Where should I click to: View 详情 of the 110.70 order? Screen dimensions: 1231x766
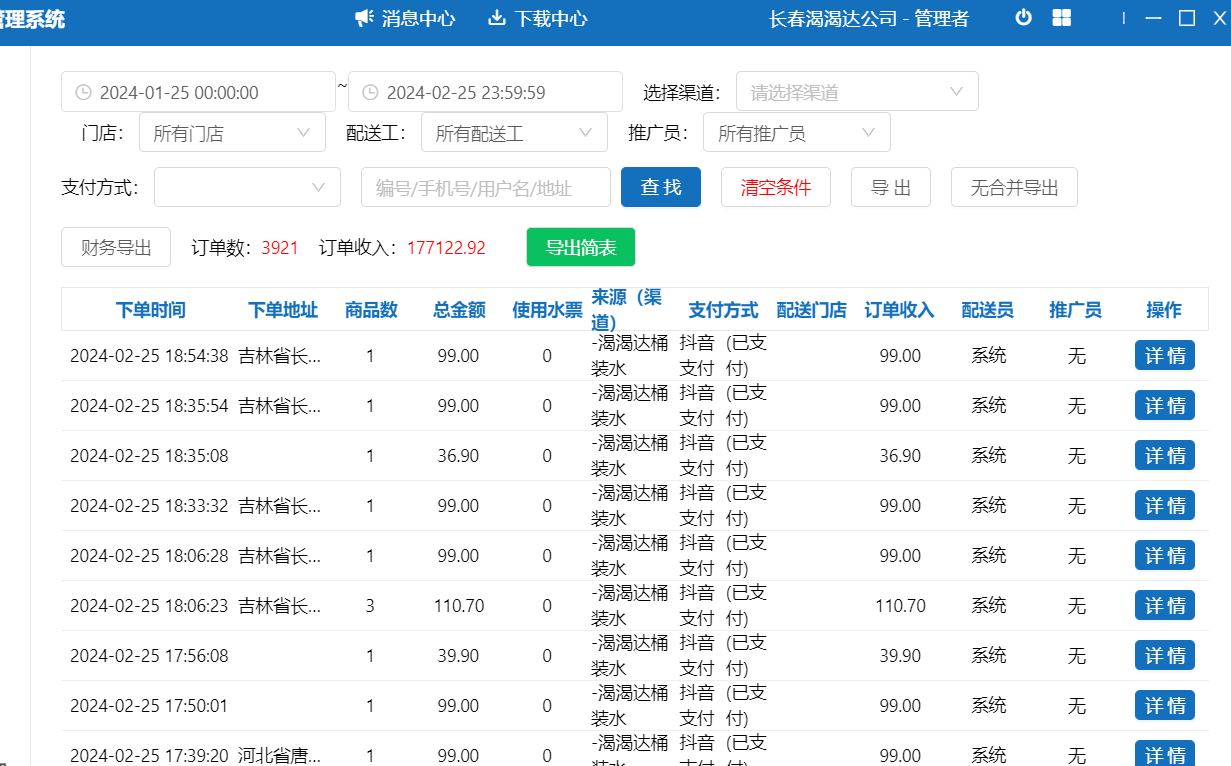(1164, 606)
